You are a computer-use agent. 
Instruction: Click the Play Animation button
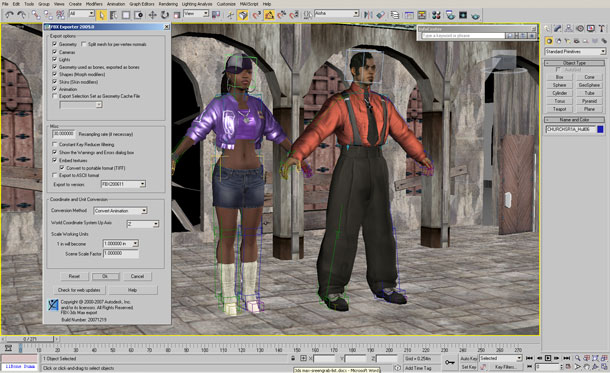(548, 358)
